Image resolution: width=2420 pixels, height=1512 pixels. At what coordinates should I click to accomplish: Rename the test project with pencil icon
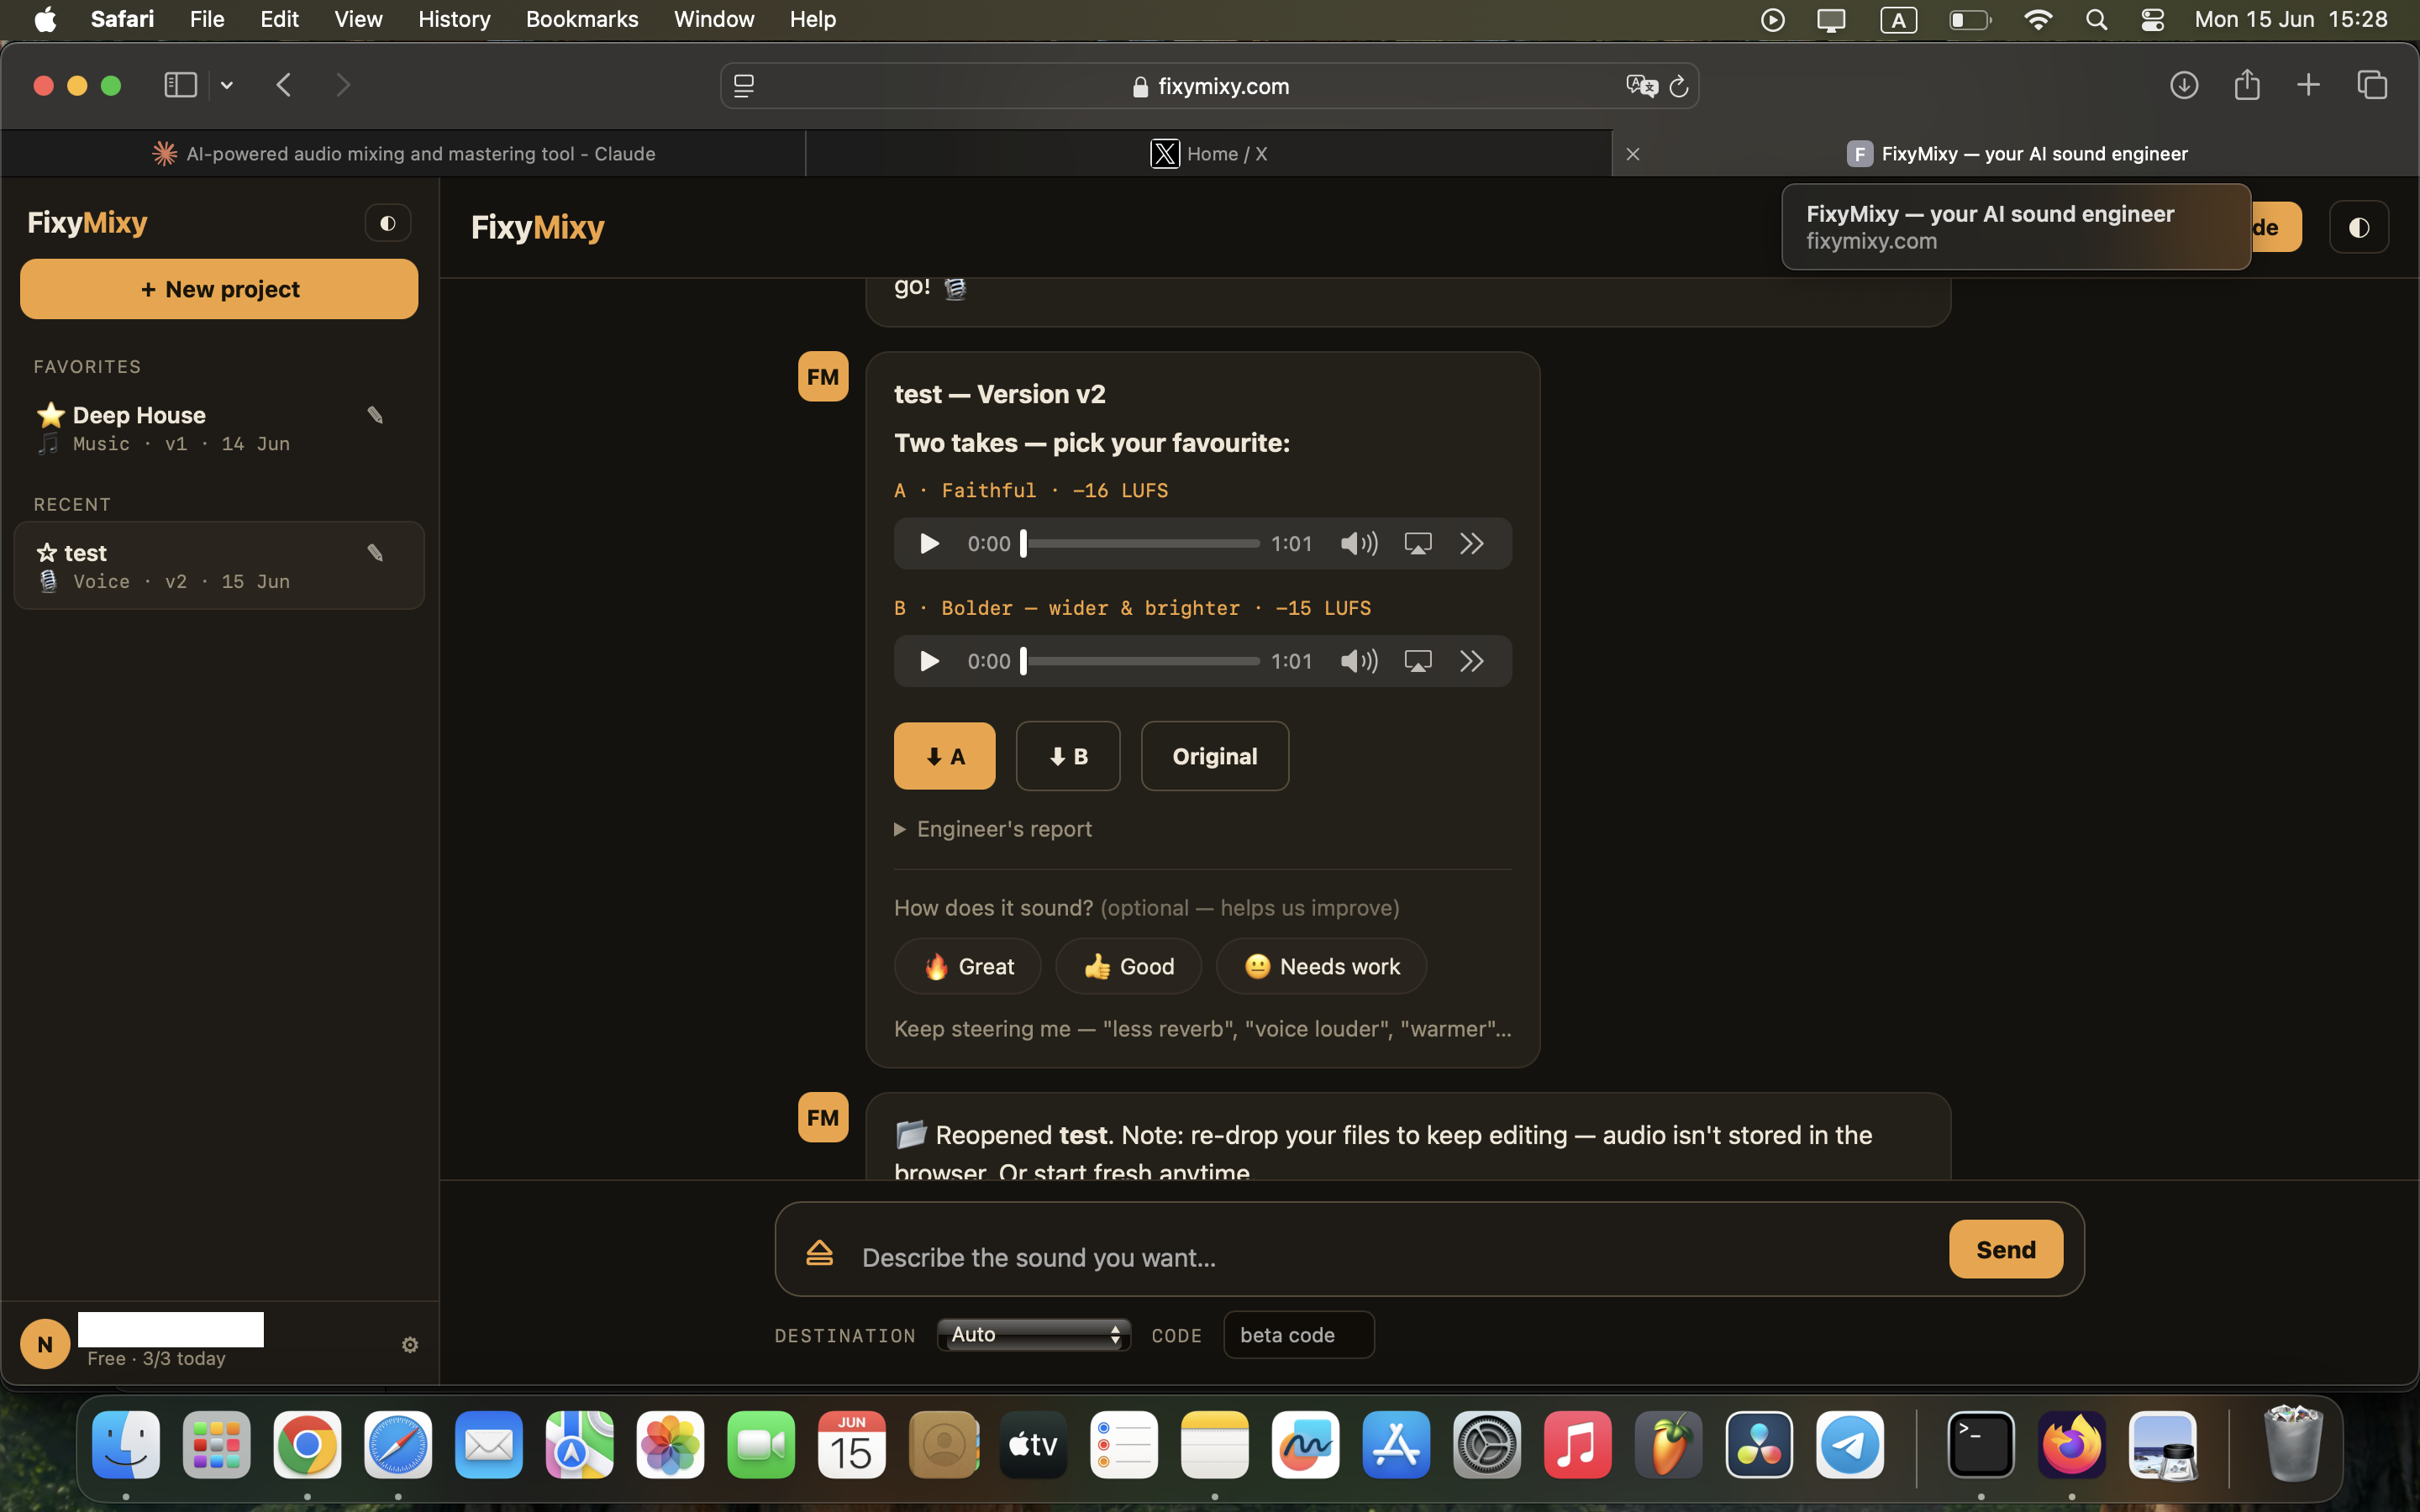pos(375,553)
